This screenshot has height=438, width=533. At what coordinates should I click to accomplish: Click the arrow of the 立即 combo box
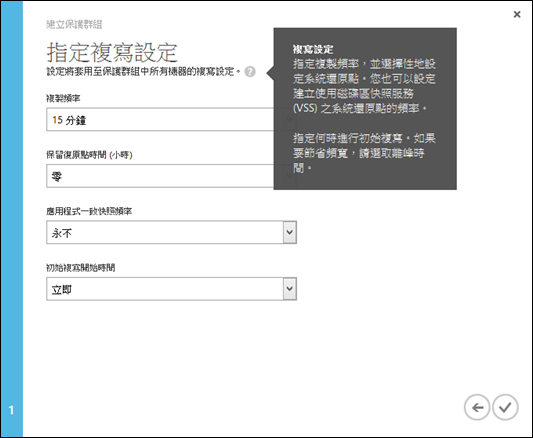(x=290, y=288)
